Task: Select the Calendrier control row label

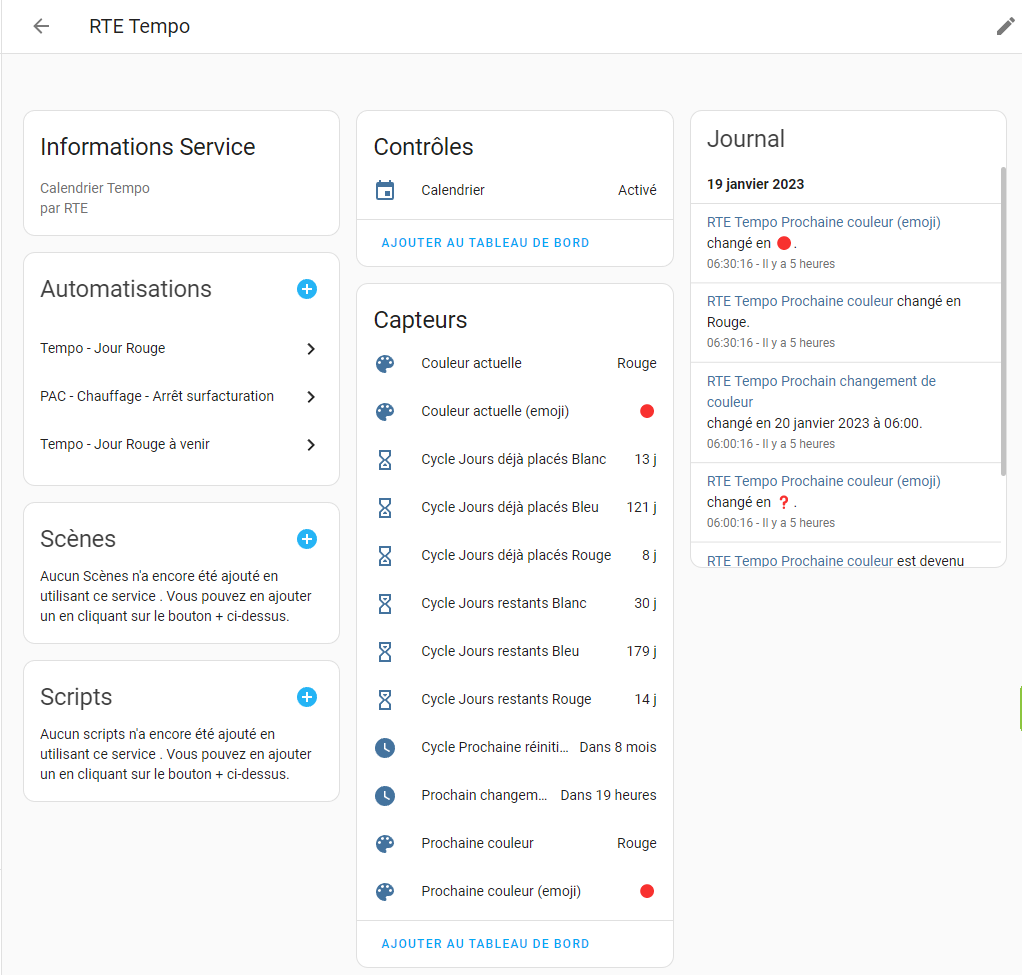Action: click(453, 190)
